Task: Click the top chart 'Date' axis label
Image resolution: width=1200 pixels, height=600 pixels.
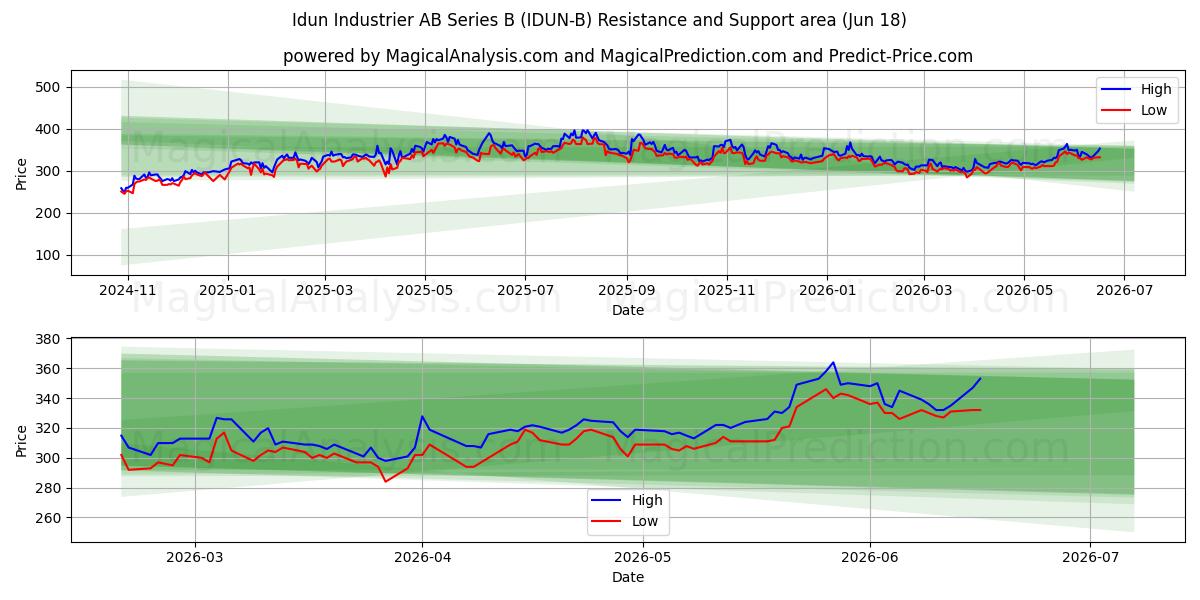Action: [x=628, y=310]
